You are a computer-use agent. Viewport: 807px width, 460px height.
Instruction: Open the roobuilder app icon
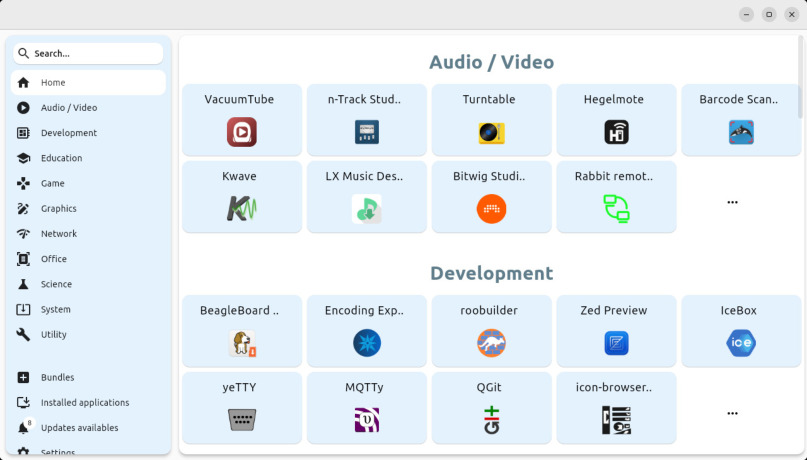pyautogui.click(x=491, y=343)
